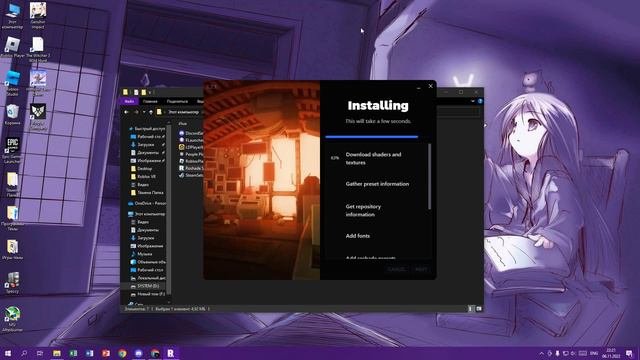Select Локальный диск in Explorer sidebar
The width and height of the screenshot is (640, 360).
pyautogui.click(x=148, y=278)
